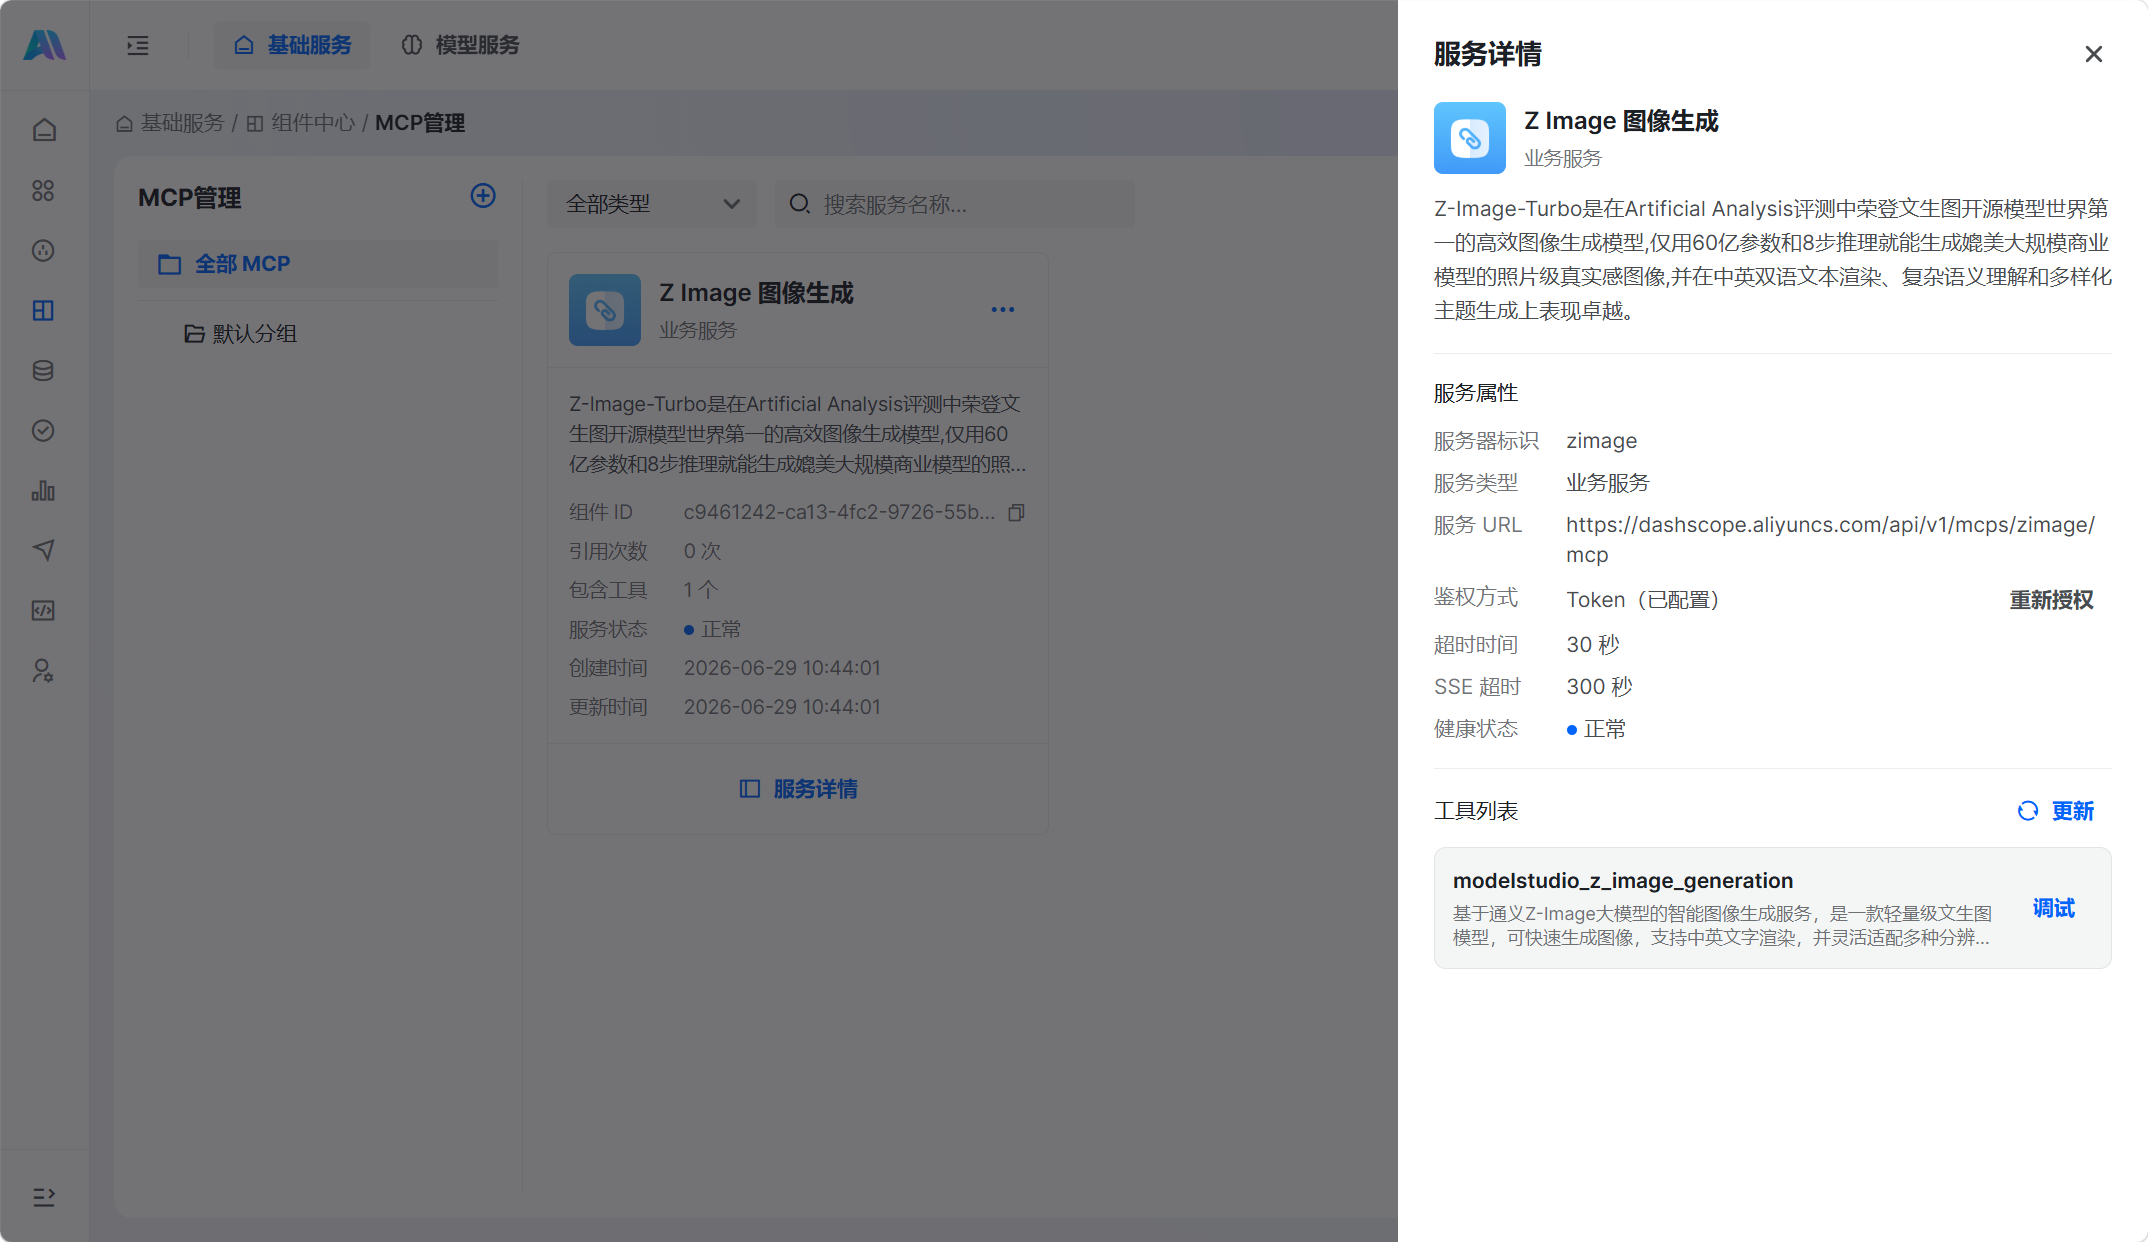Screen dimensions: 2148x1242
Task: Select the modelstudio_z_image_generation tool entry
Action: pyautogui.click(x=1772, y=908)
